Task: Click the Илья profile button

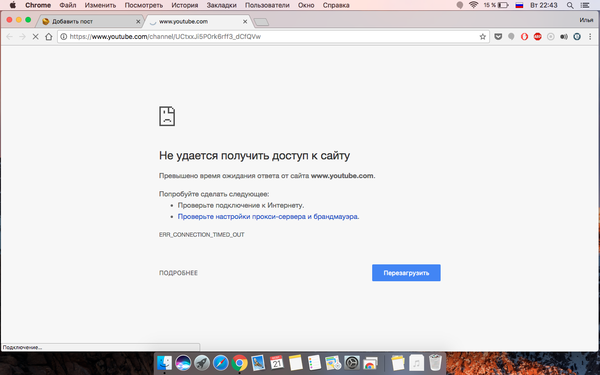Action: tap(586, 20)
